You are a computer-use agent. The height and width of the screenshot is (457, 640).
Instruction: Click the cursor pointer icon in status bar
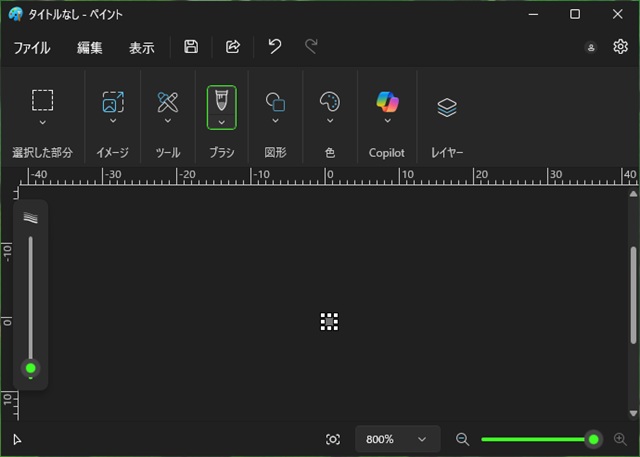(x=17, y=439)
